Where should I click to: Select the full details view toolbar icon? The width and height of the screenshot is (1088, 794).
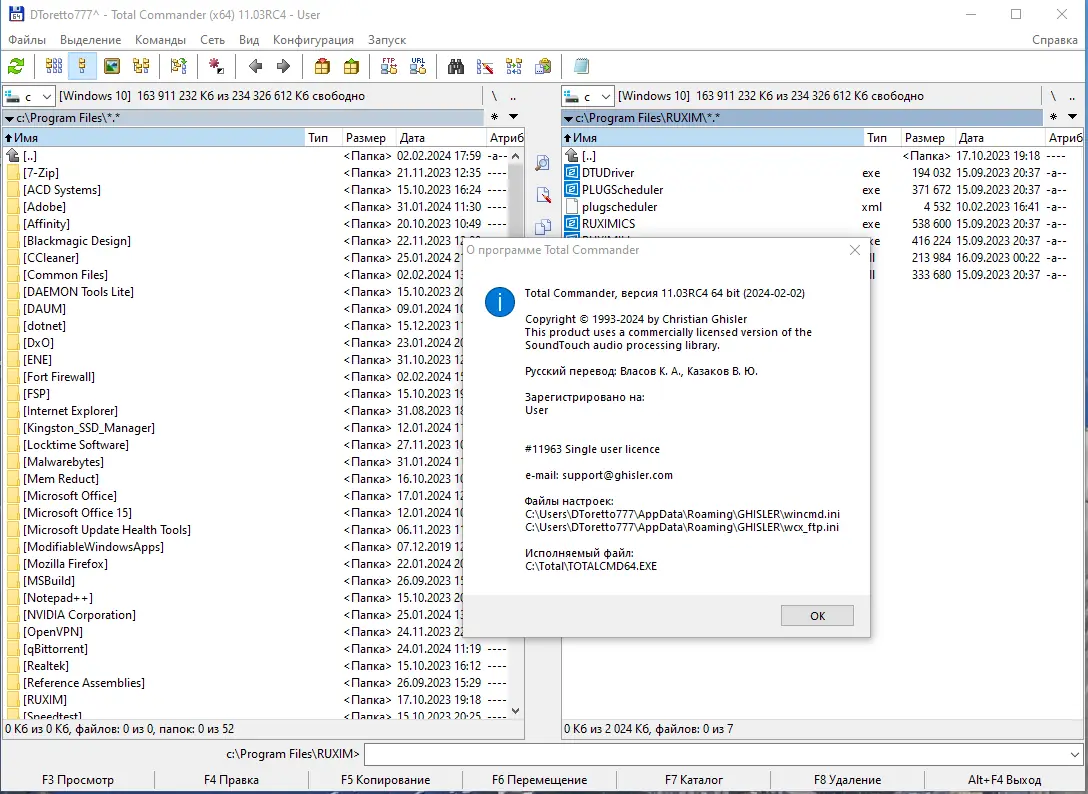[x=82, y=66]
